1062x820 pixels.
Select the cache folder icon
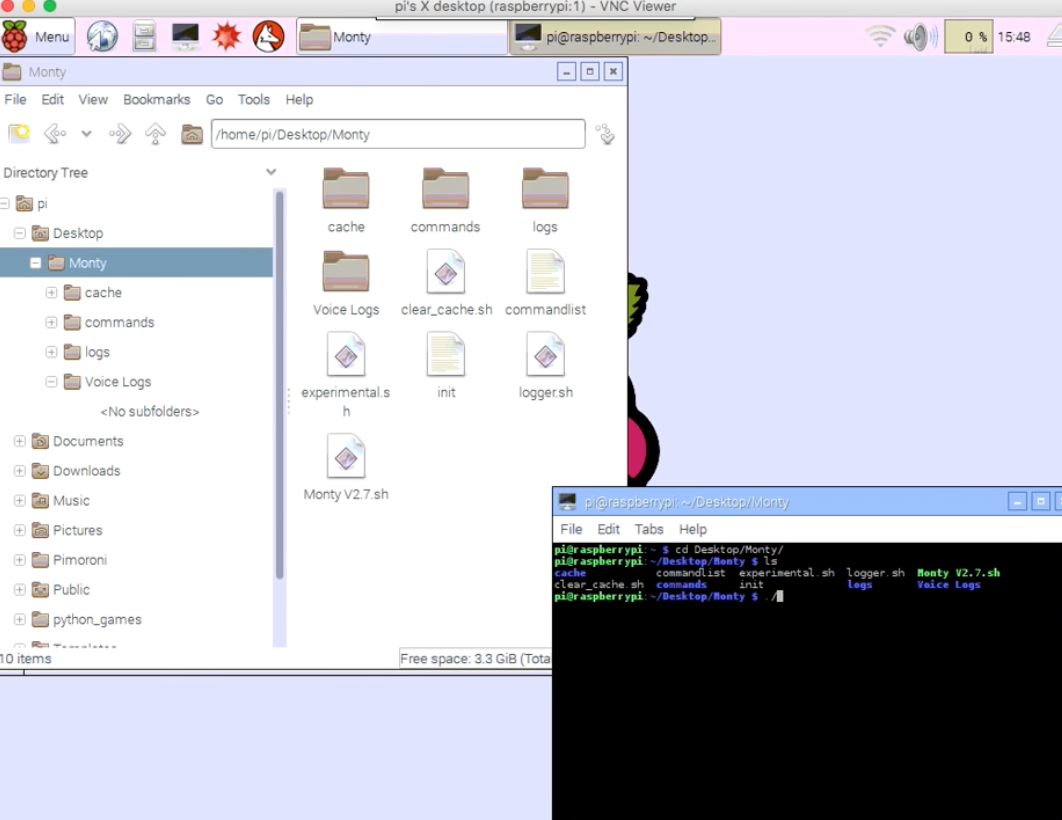tap(346, 190)
